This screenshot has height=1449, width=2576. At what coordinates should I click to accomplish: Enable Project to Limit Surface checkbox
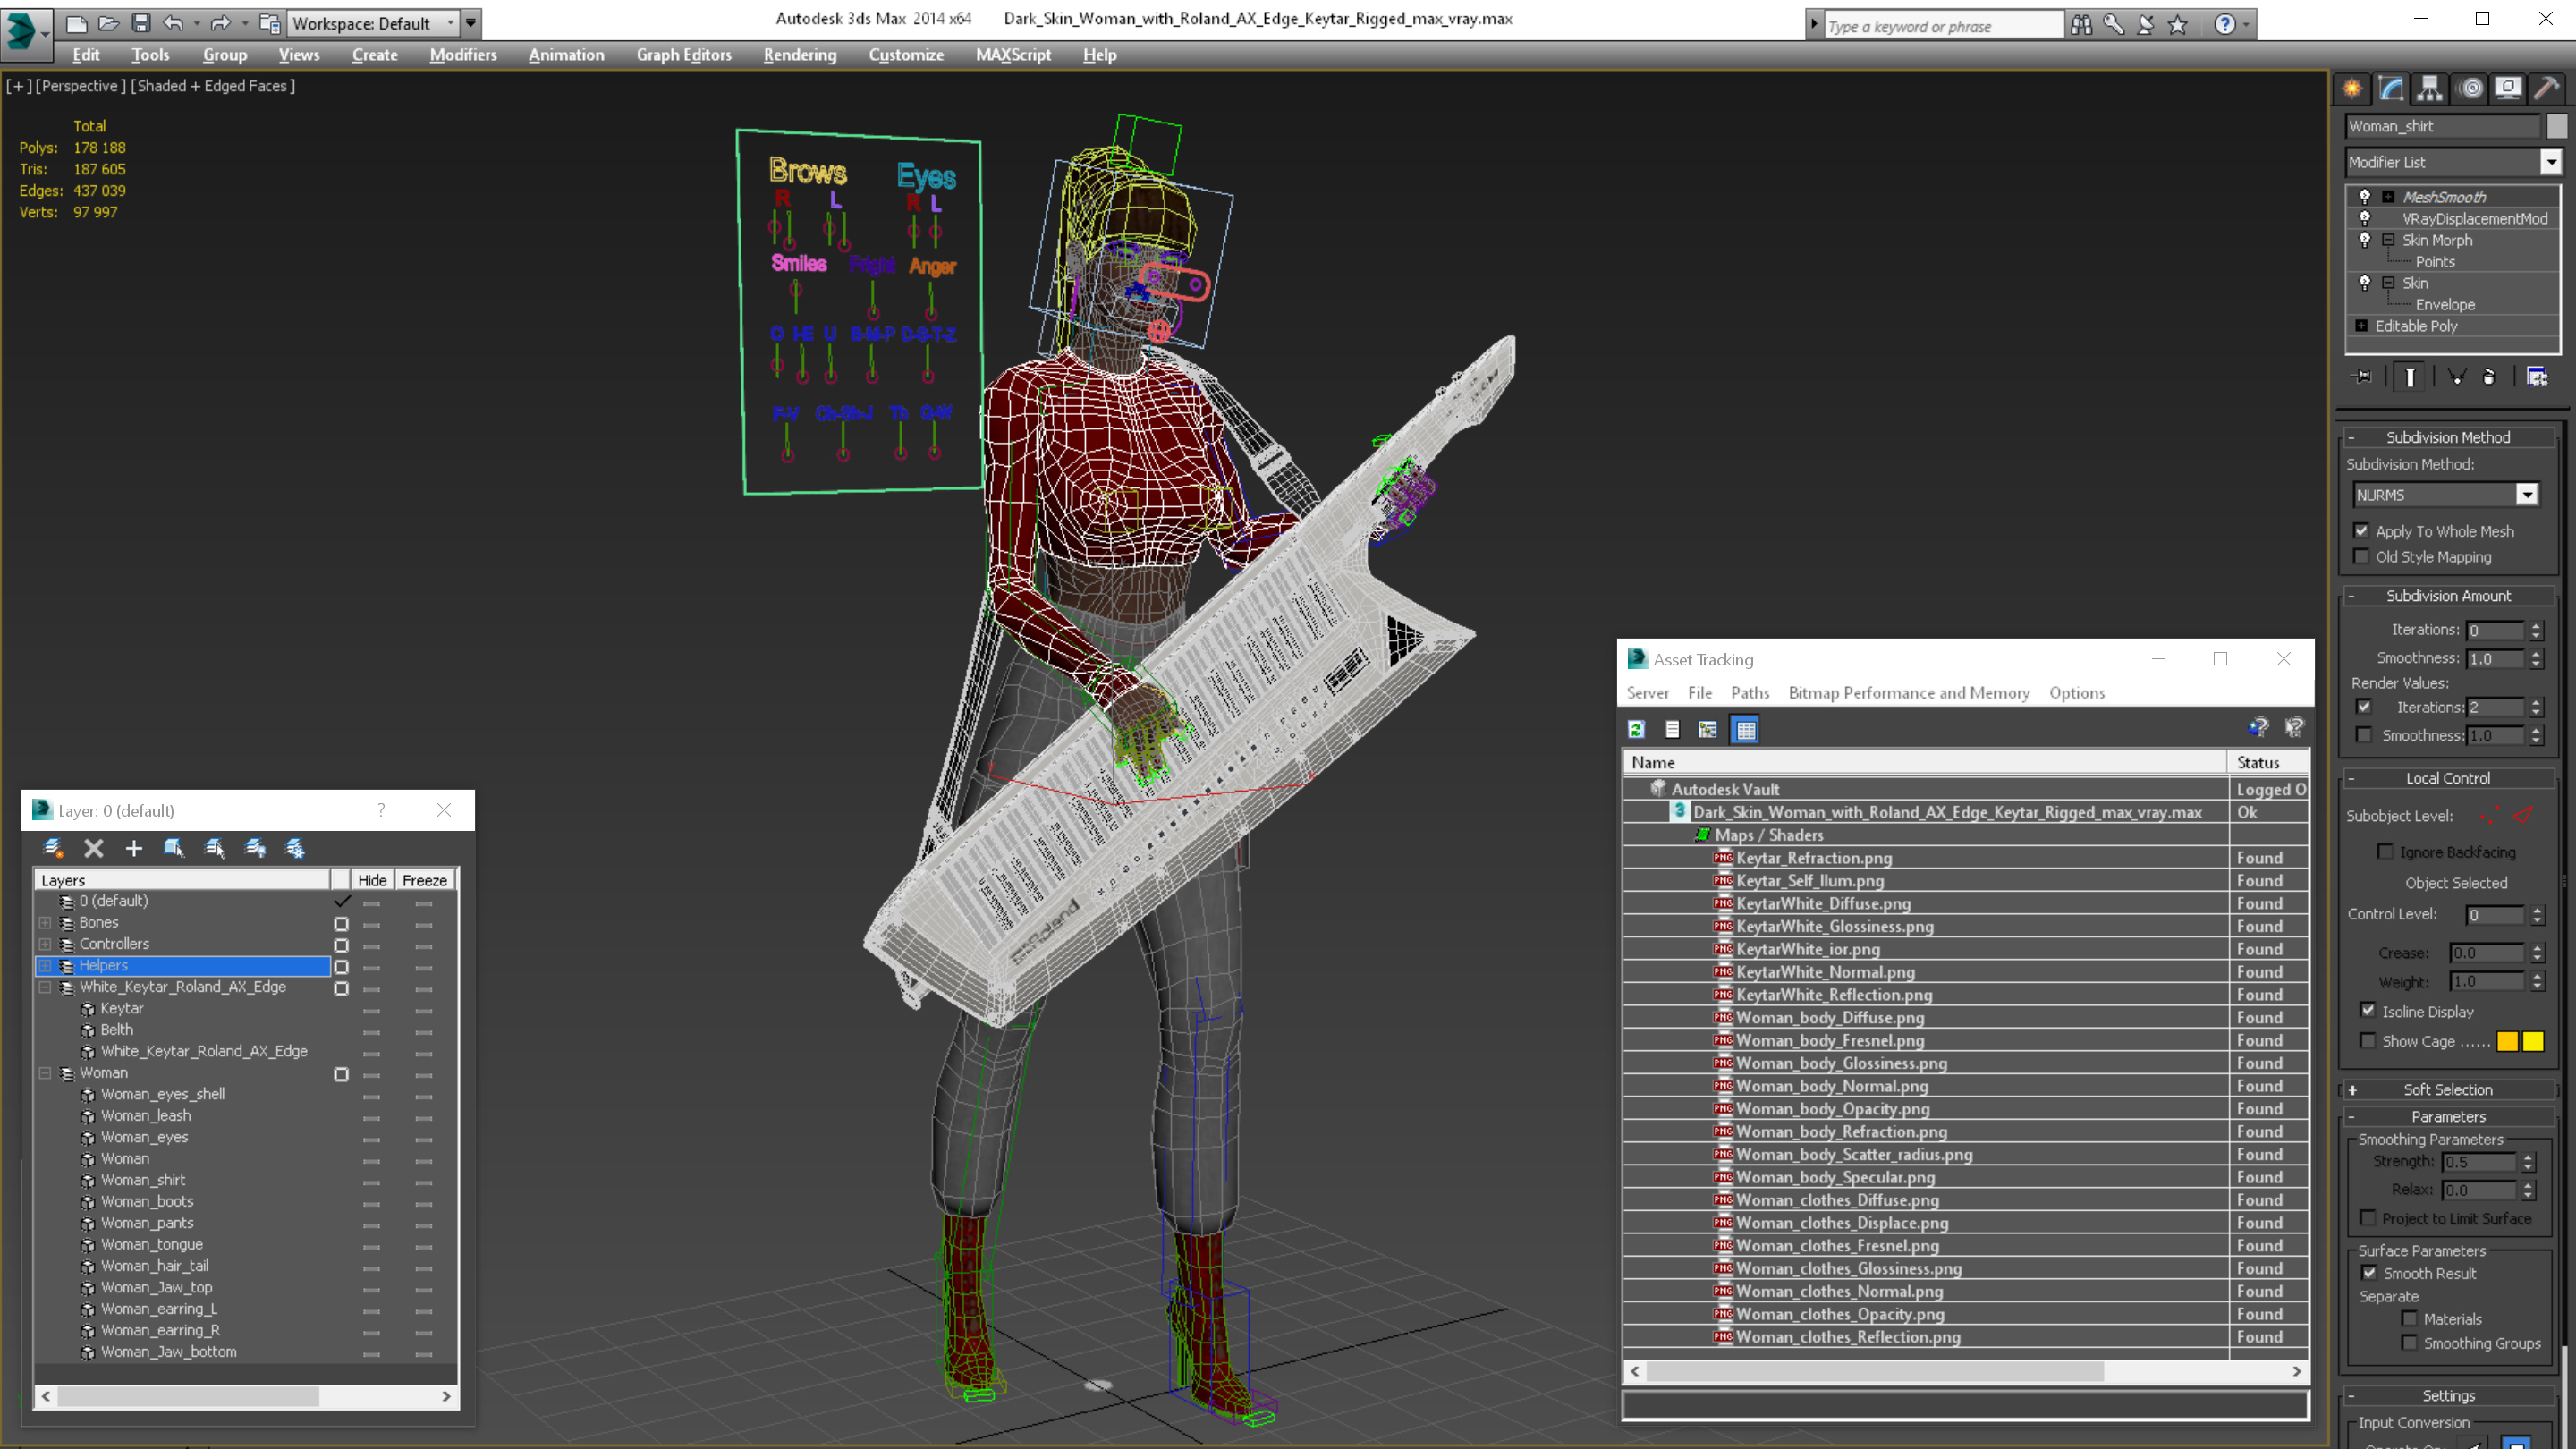[x=2368, y=1218]
